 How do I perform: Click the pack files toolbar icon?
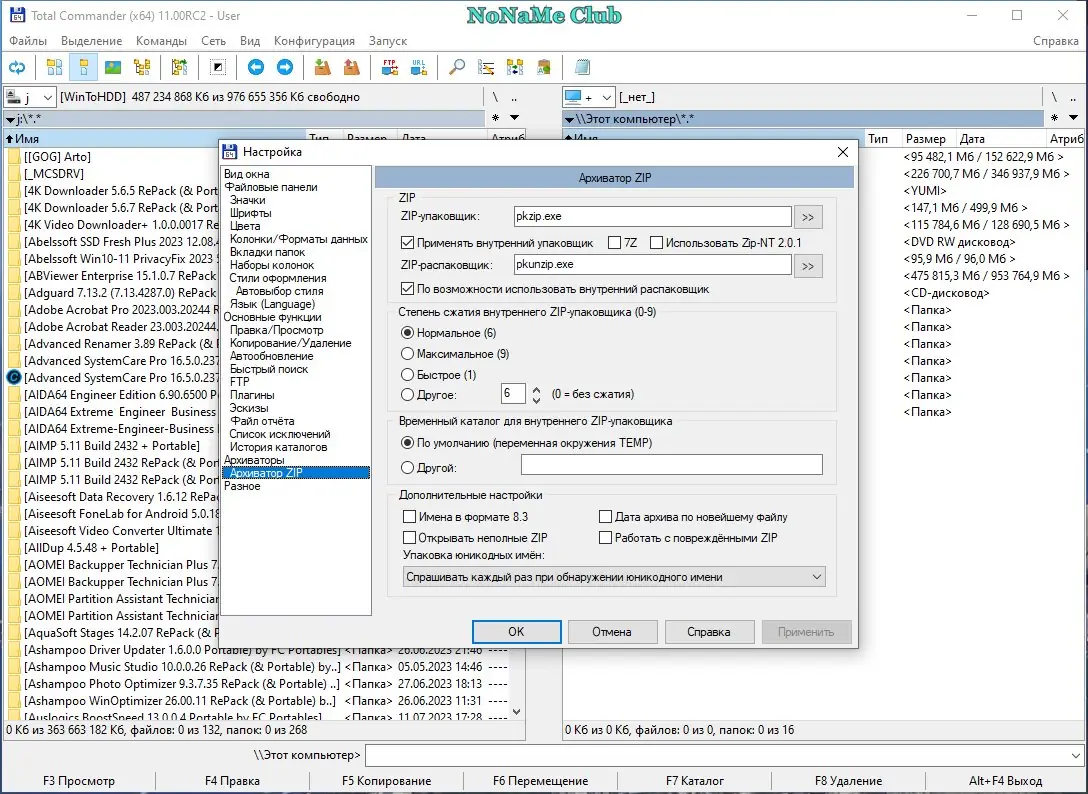[322, 67]
